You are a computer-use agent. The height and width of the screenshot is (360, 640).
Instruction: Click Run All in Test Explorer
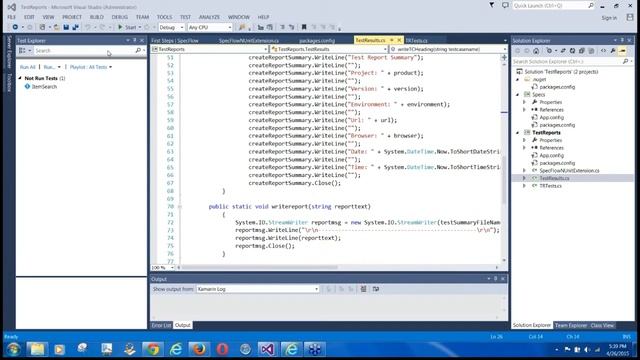[x=28, y=67]
